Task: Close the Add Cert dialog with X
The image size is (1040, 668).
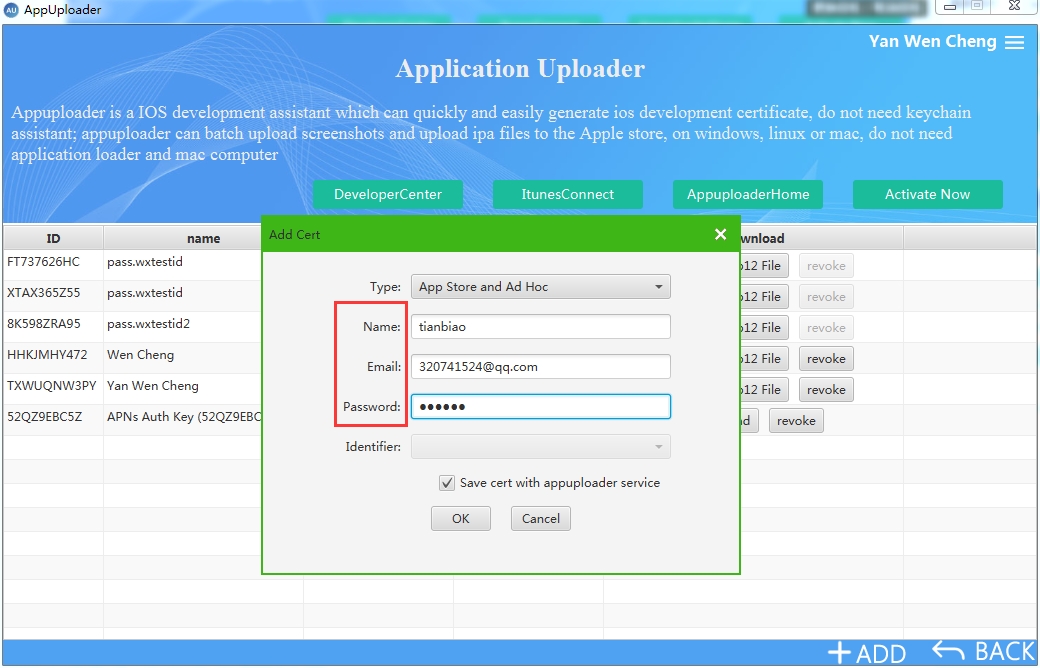Action: tap(720, 234)
